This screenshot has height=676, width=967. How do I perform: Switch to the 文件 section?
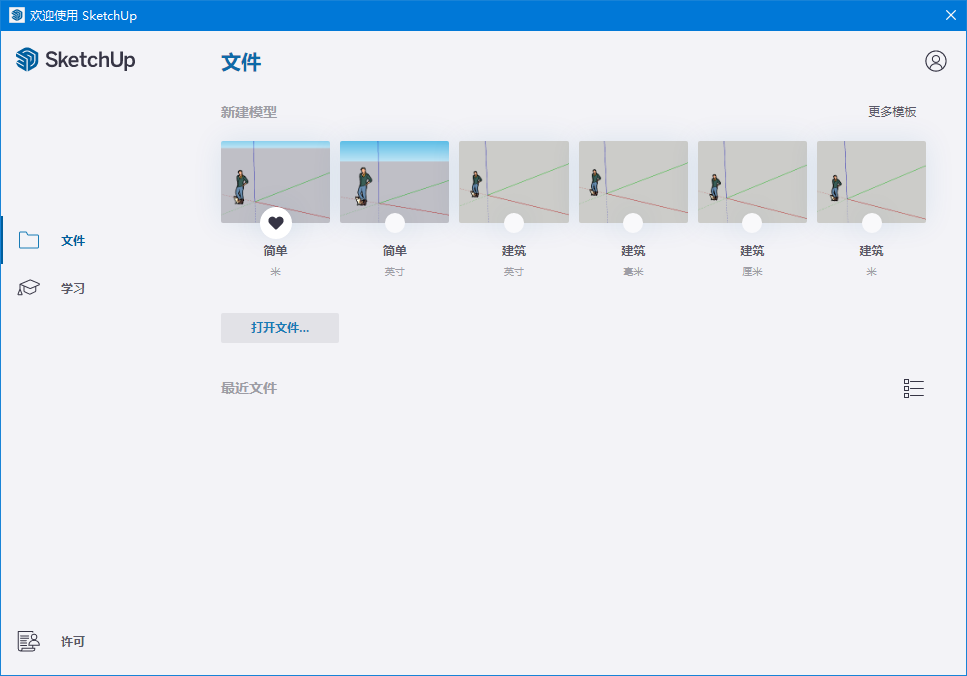coord(73,240)
